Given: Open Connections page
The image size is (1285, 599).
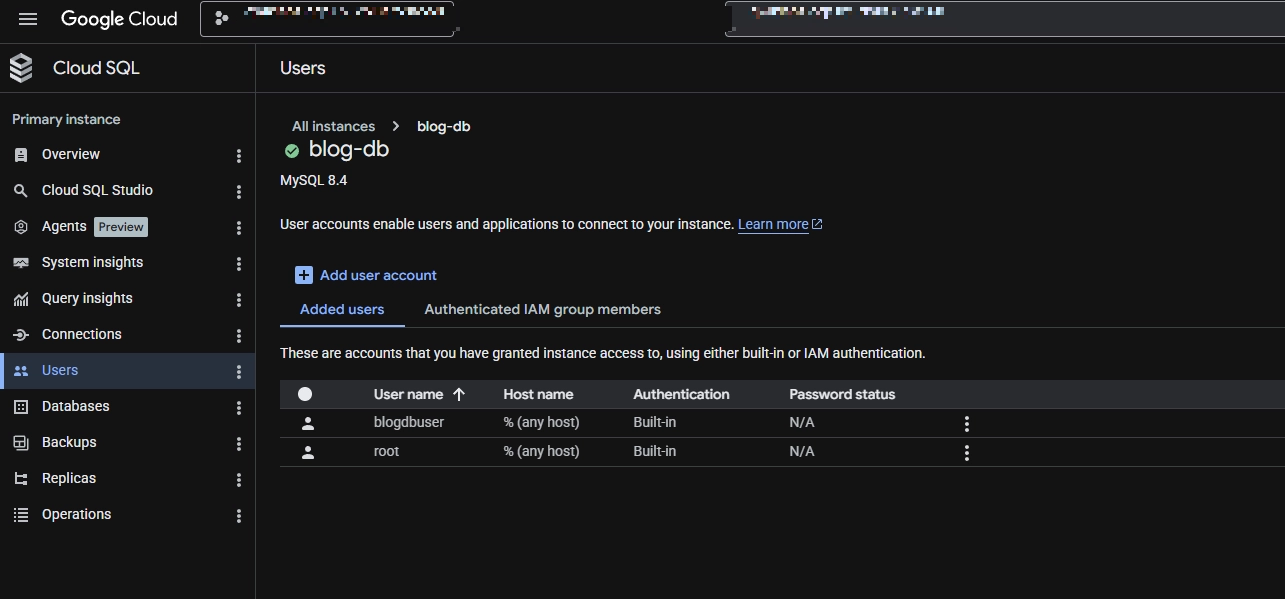Looking at the screenshot, I should click(x=81, y=334).
